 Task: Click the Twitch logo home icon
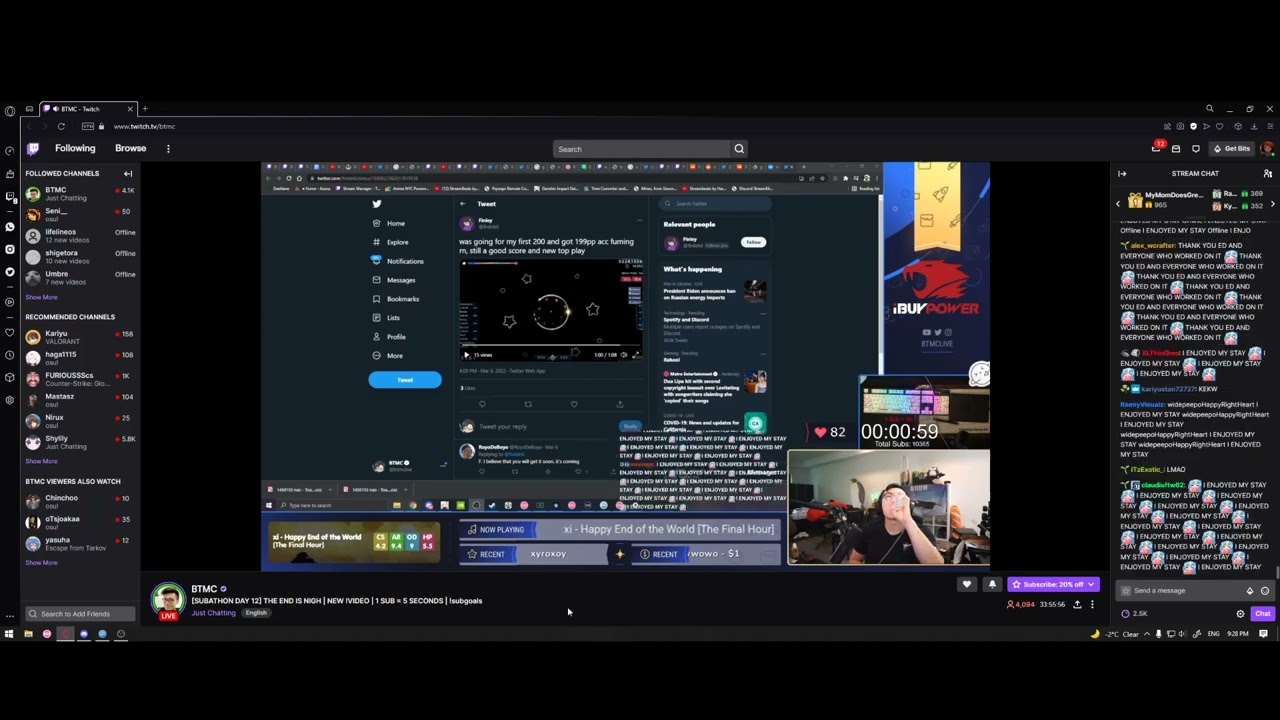pos(33,149)
